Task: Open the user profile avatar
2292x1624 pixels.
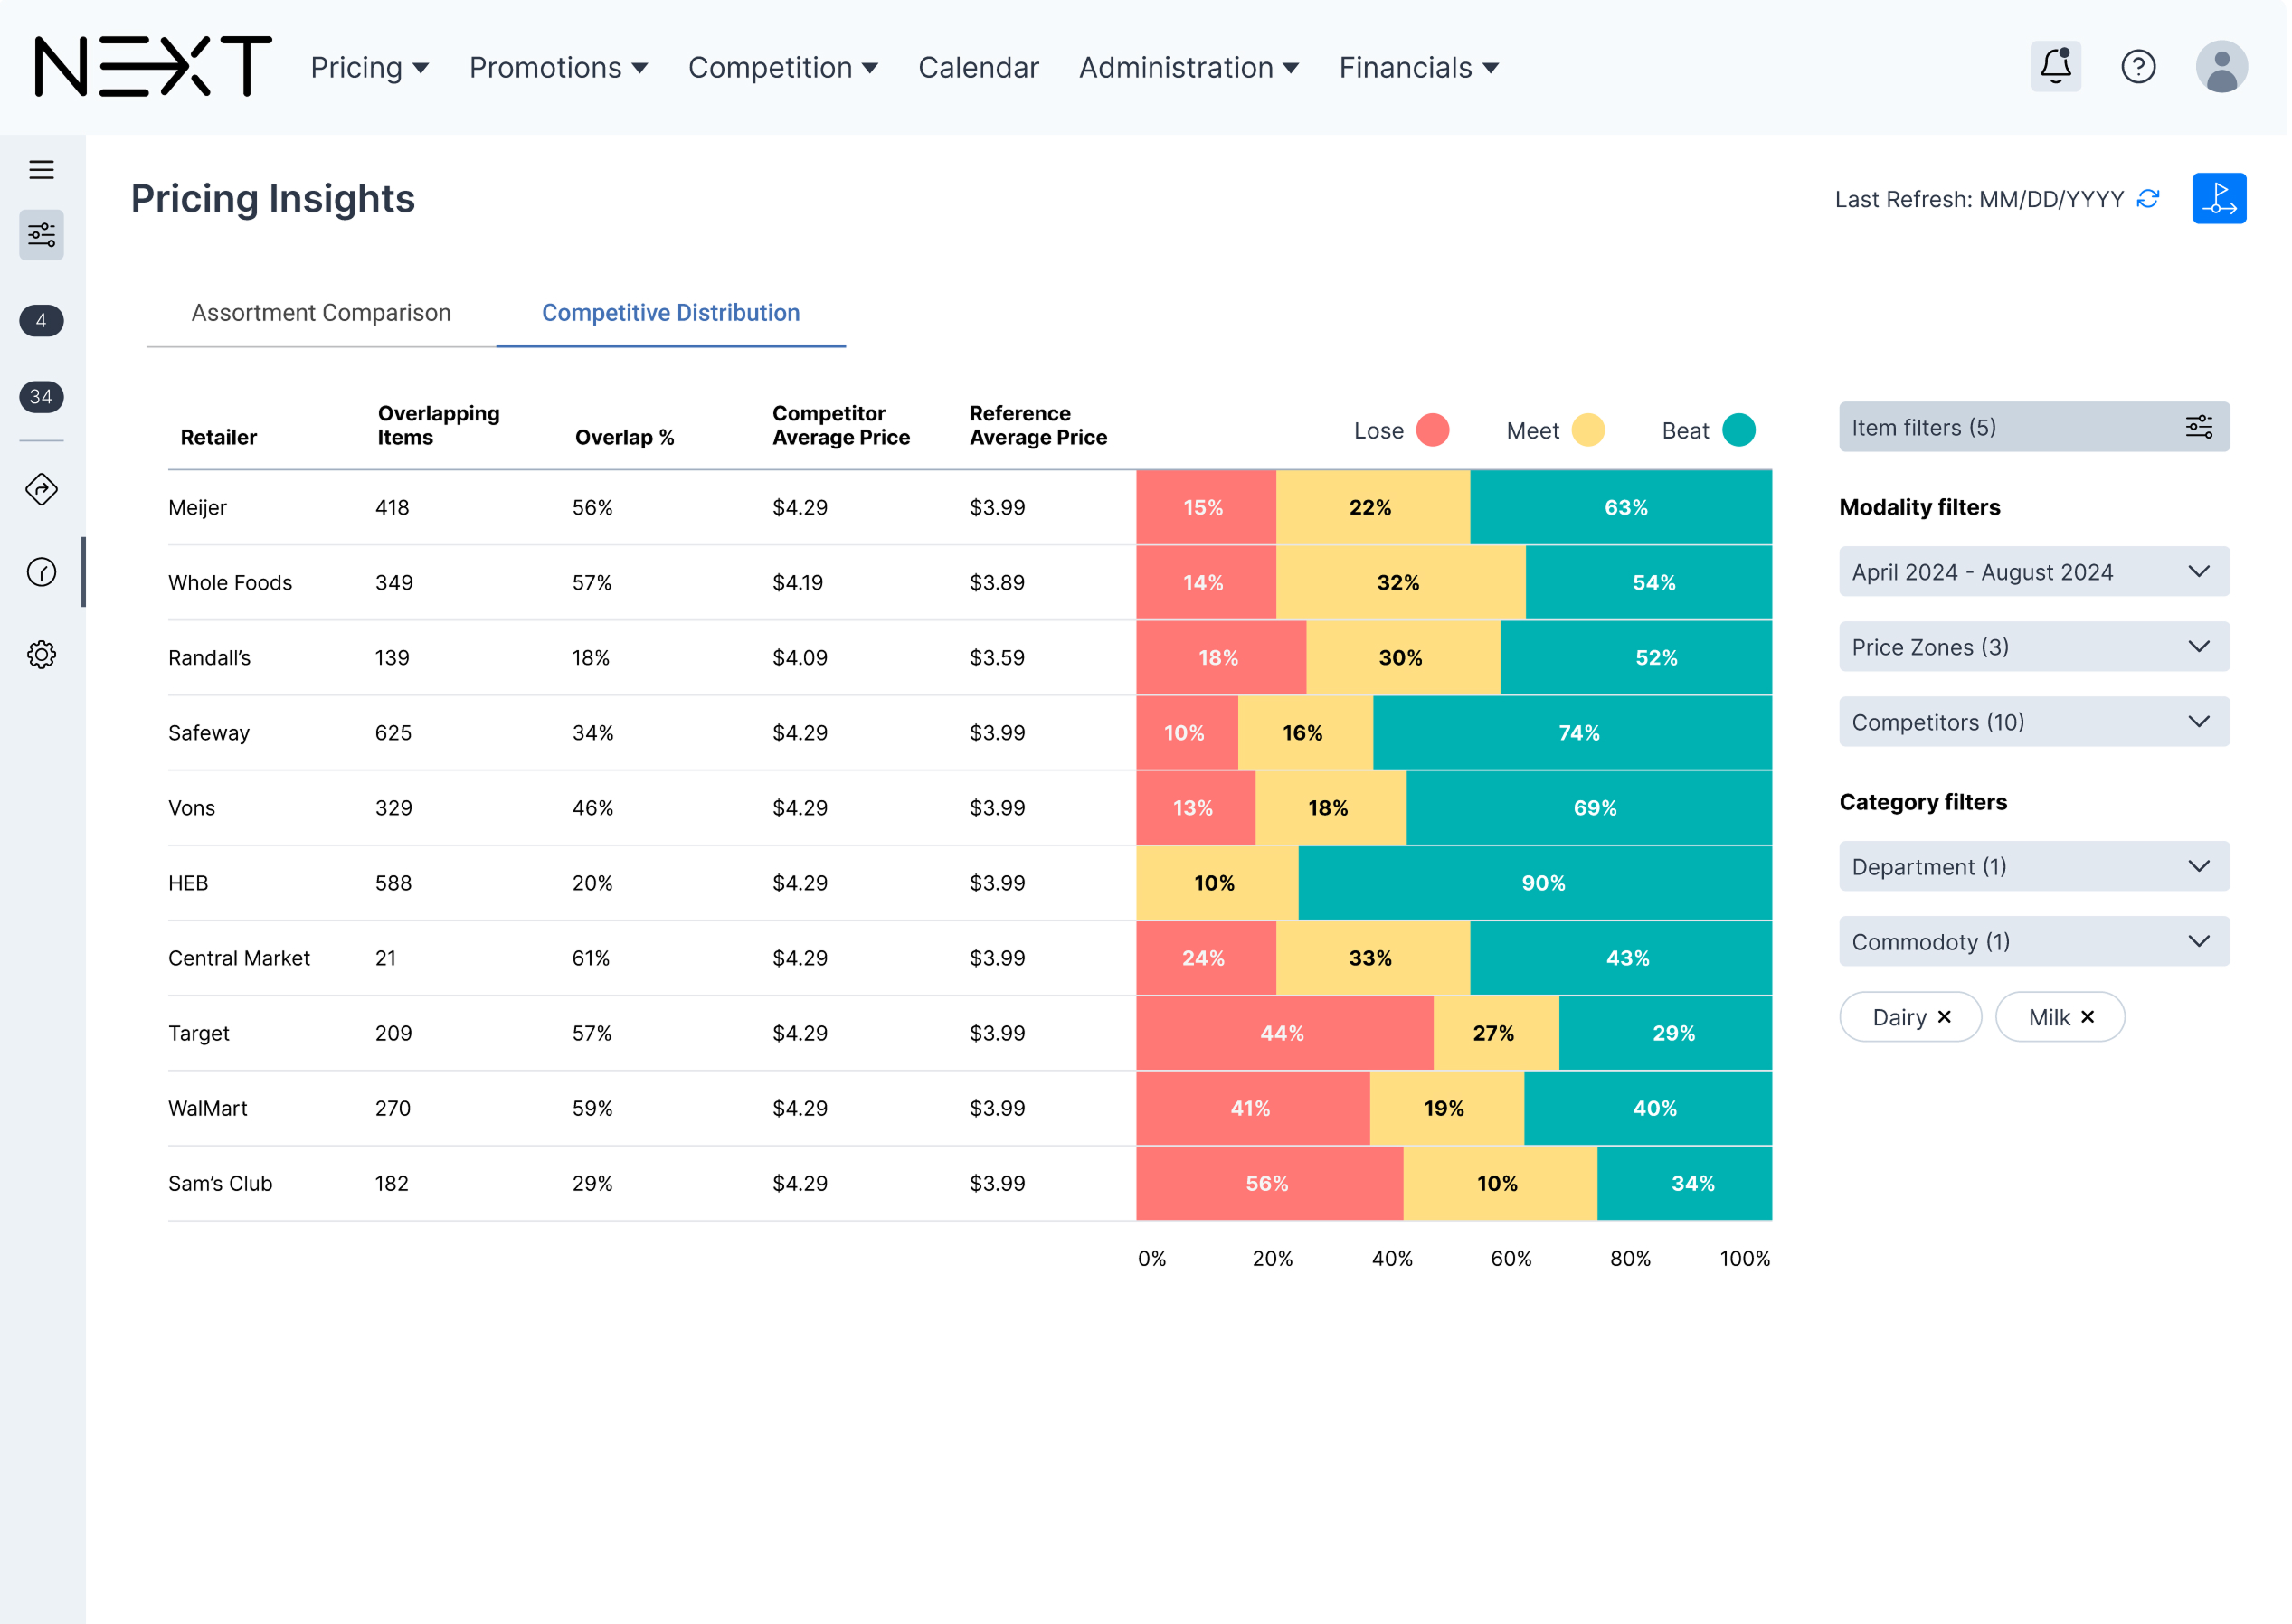Action: point(2221,67)
